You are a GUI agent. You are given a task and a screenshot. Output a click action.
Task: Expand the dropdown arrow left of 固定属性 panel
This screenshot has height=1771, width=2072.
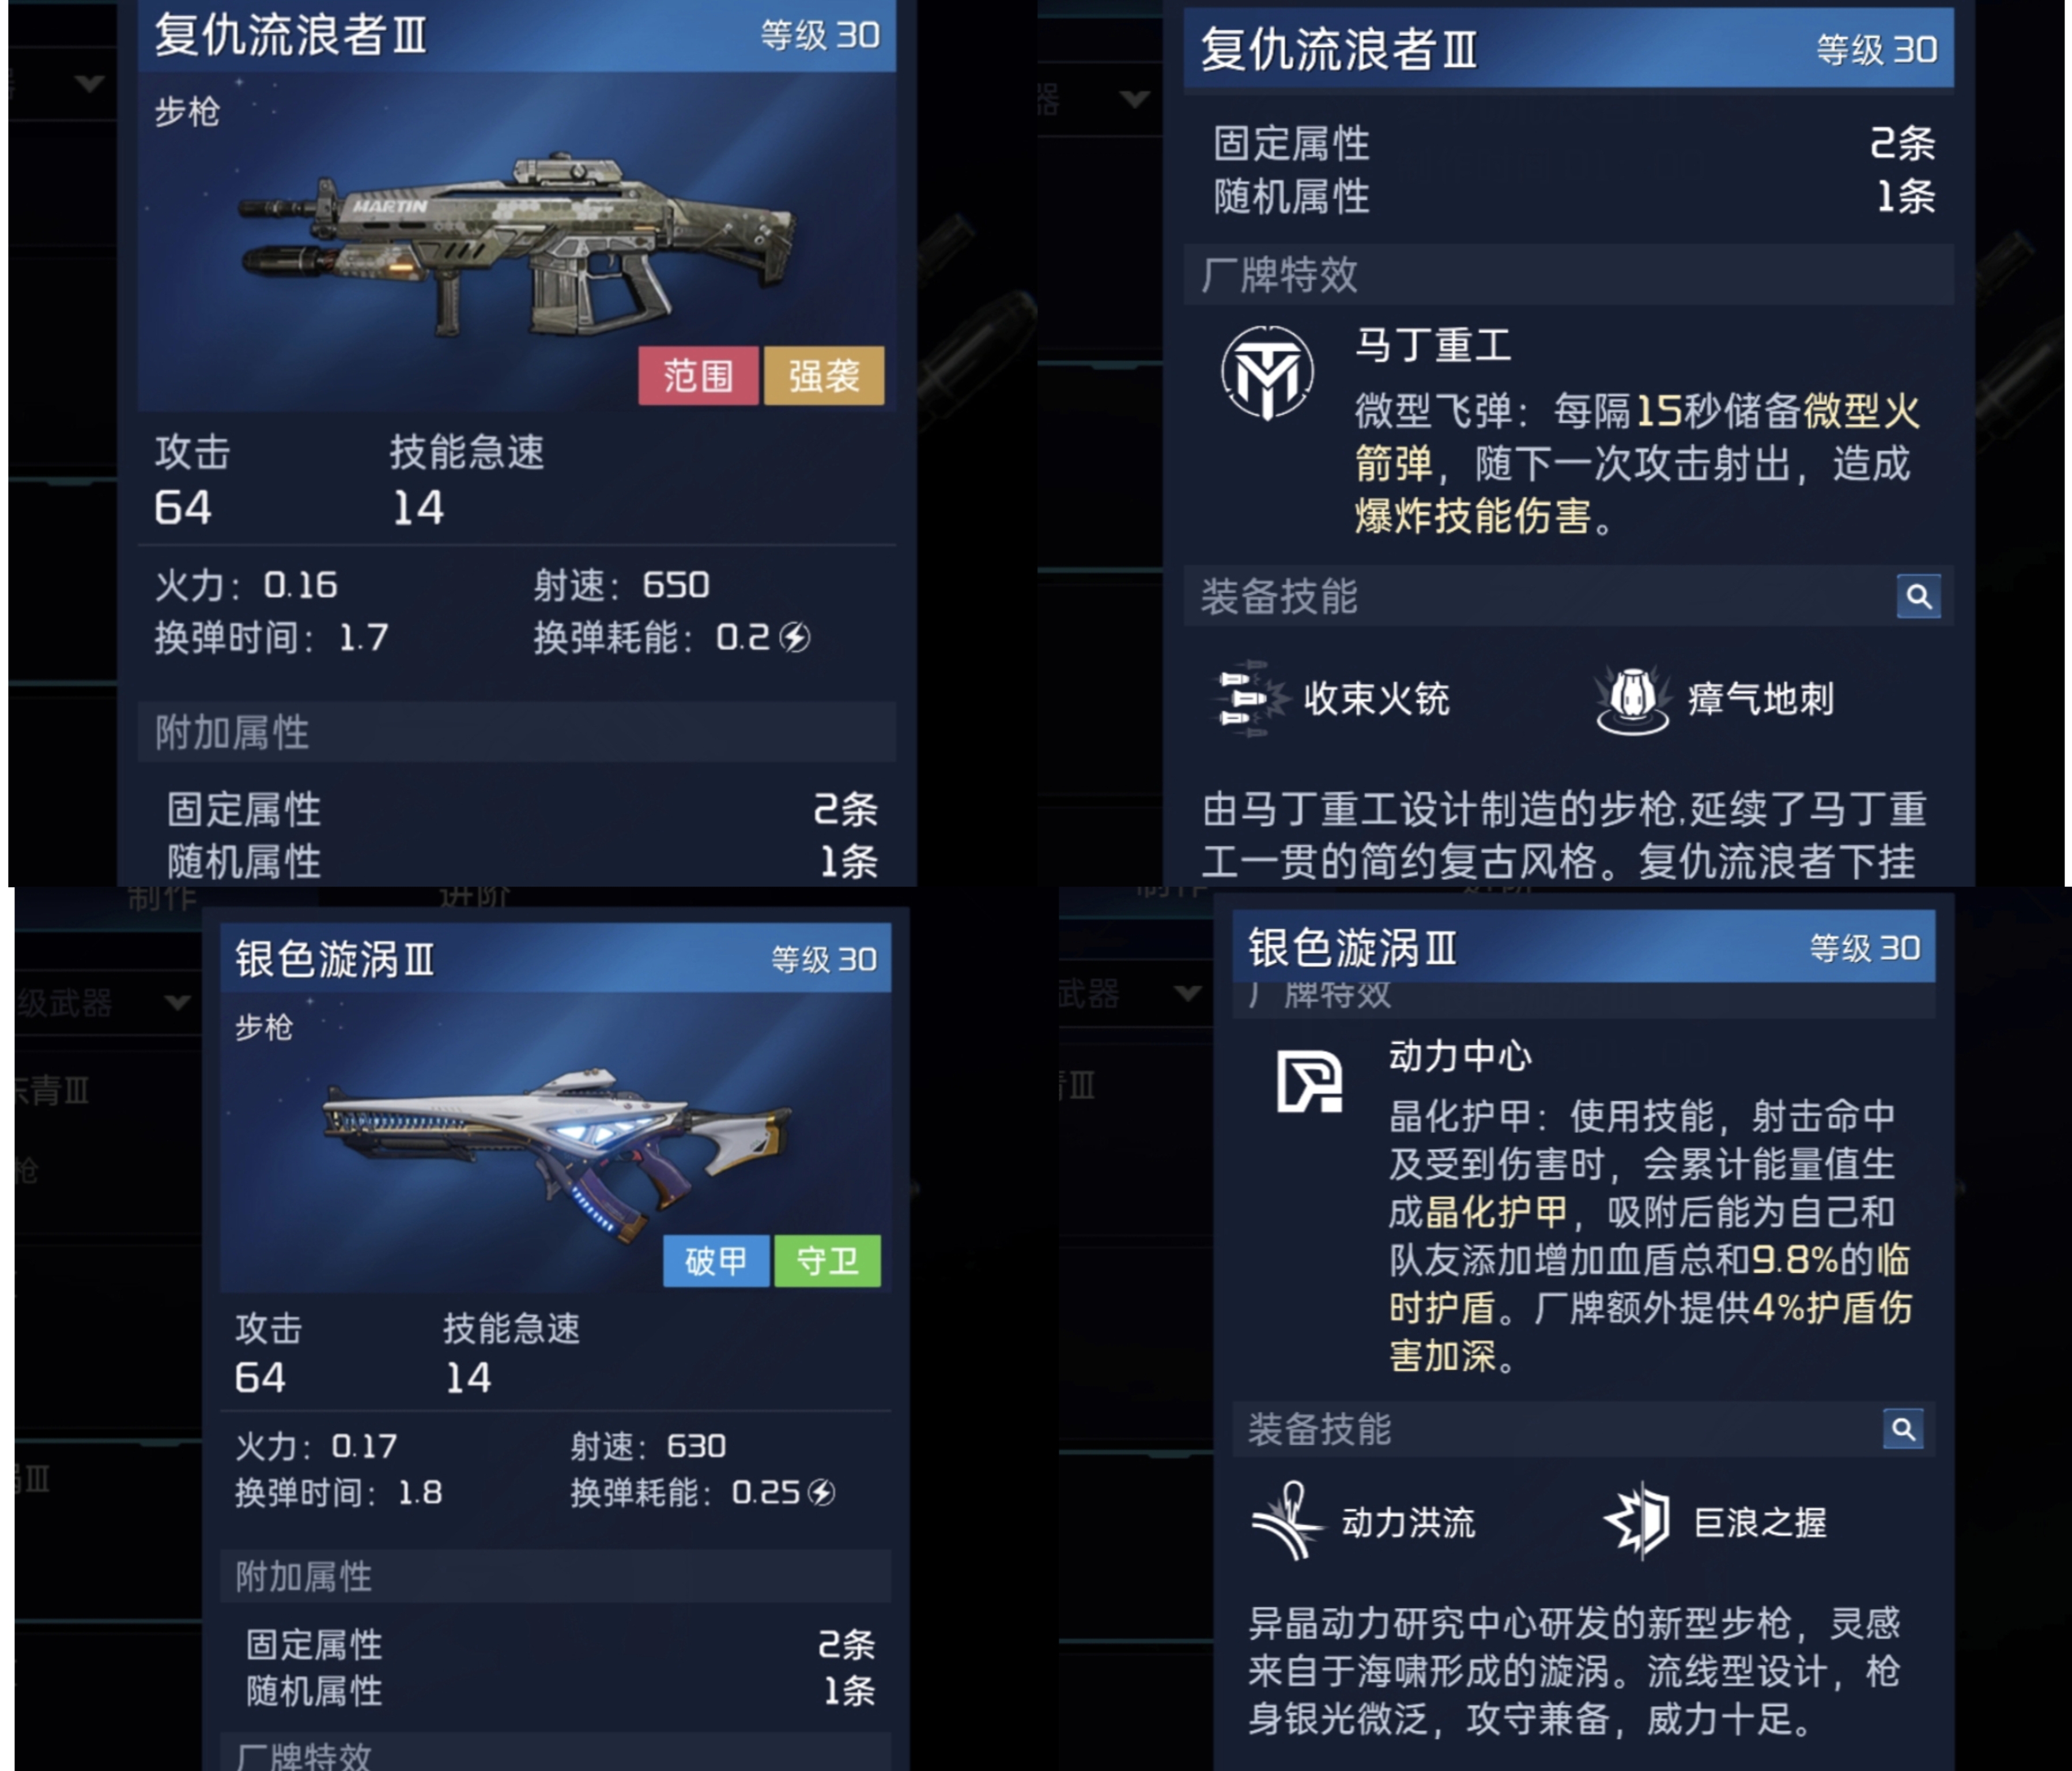tap(1134, 98)
